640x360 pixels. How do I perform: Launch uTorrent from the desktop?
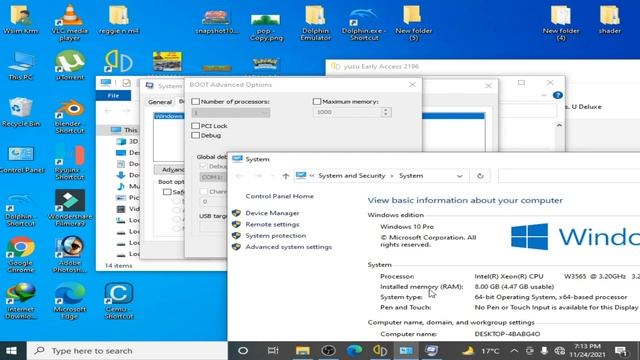pyautogui.click(x=70, y=65)
